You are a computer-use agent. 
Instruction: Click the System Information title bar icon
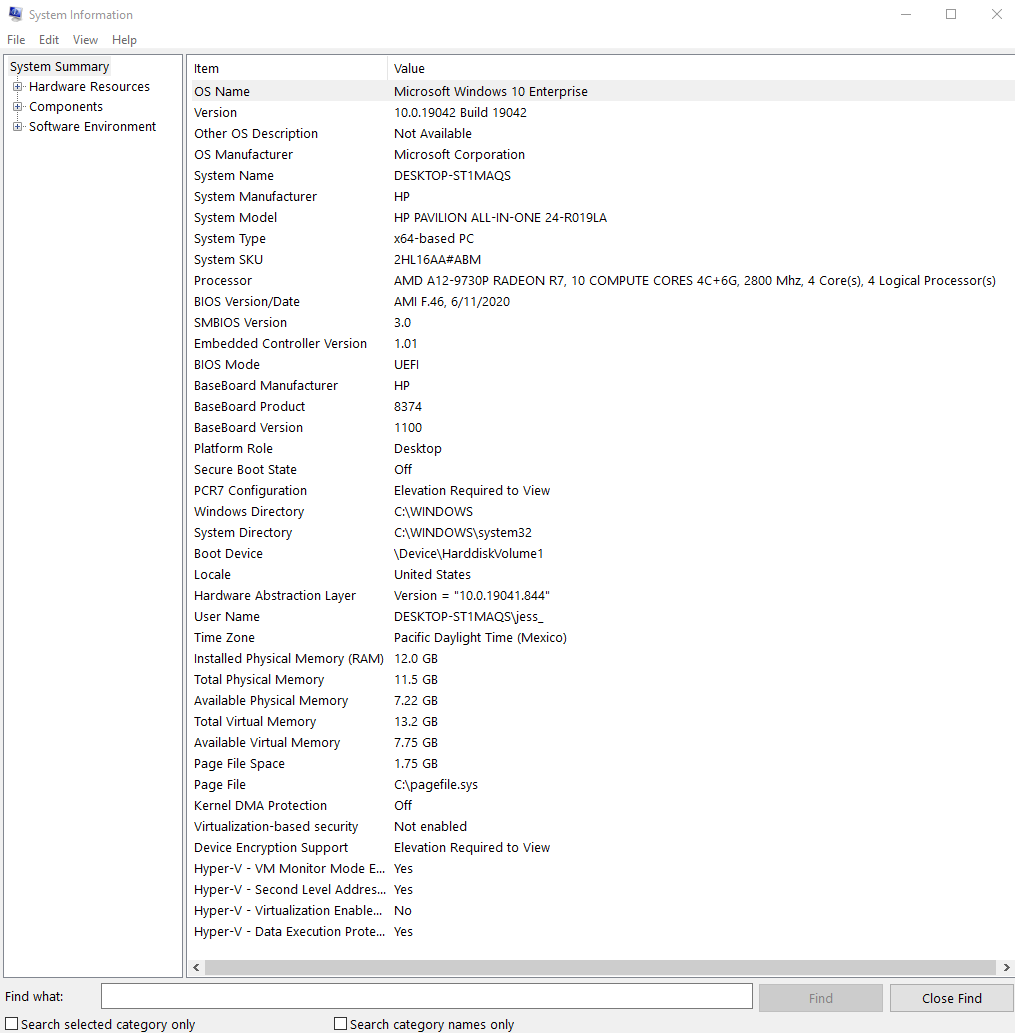(15, 14)
